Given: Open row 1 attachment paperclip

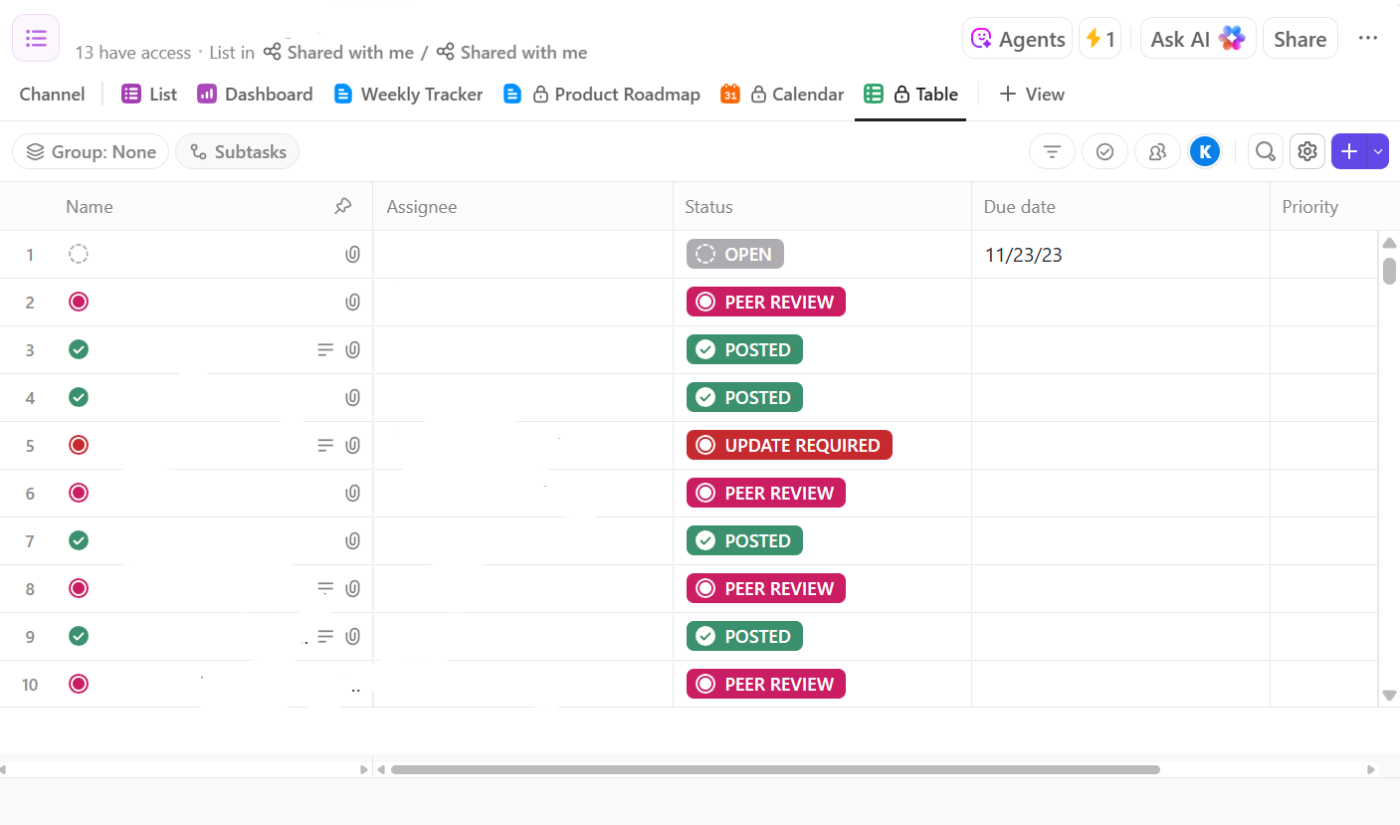Looking at the screenshot, I should tap(353, 255).
